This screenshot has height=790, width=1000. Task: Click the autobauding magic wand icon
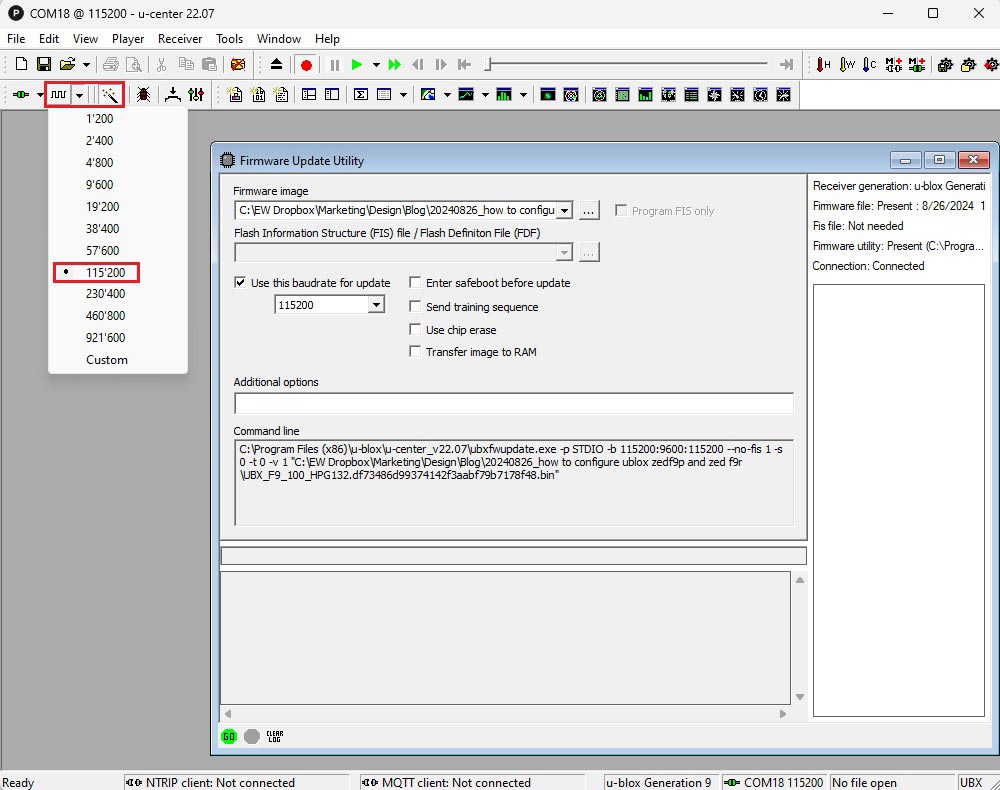110,94
